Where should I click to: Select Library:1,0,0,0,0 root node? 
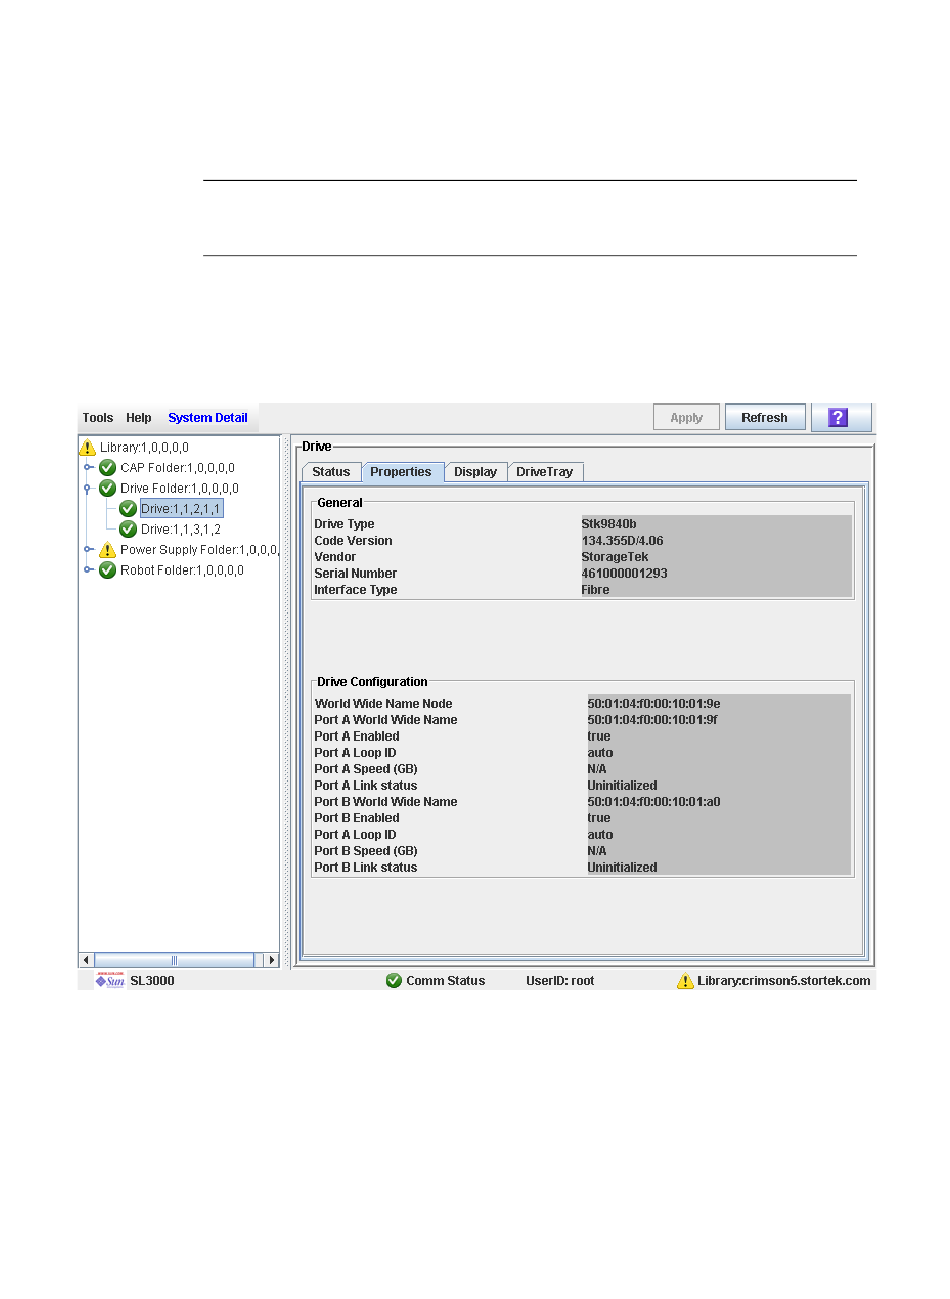(144, 447)
